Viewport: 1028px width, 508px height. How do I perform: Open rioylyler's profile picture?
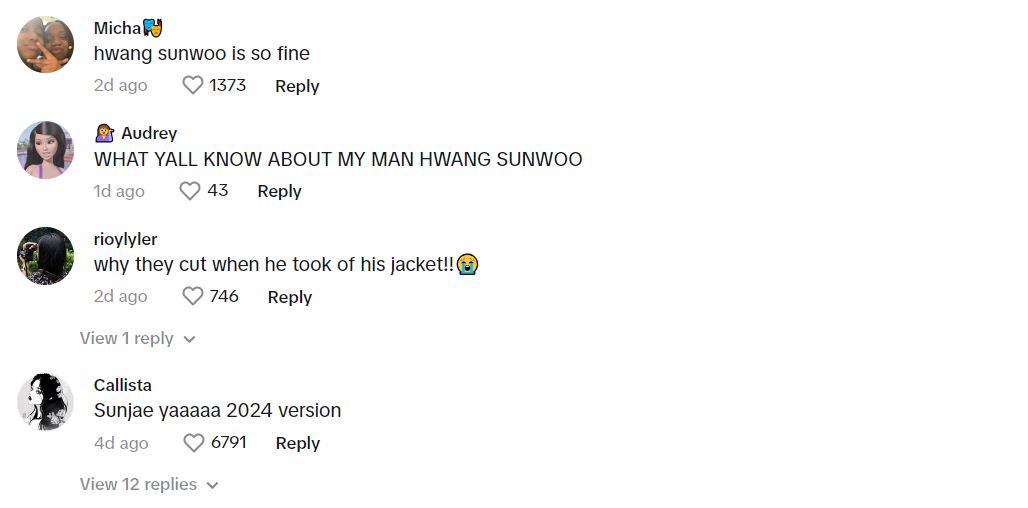click(45, 256)
